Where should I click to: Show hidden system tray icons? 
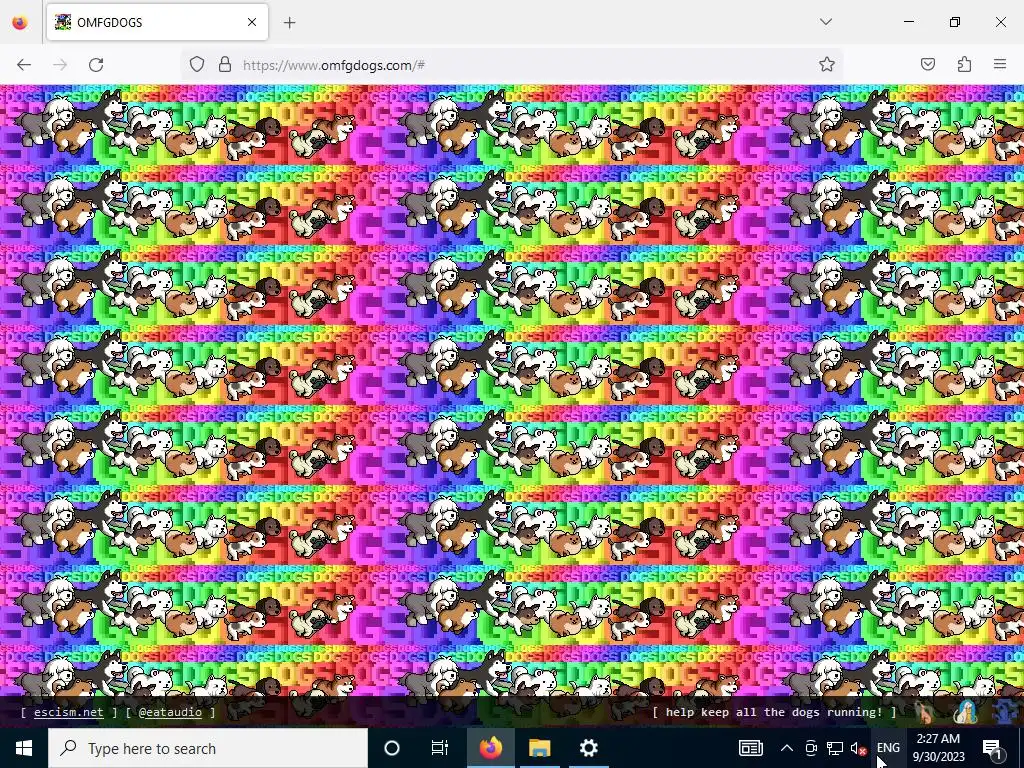coord(787,748)
